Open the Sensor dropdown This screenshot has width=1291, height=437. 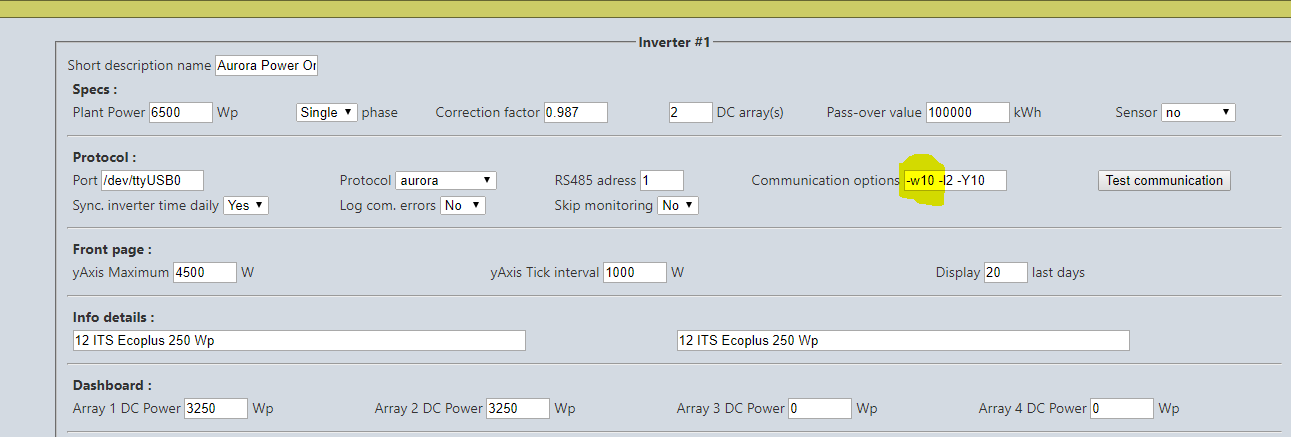pos(1198,113)
